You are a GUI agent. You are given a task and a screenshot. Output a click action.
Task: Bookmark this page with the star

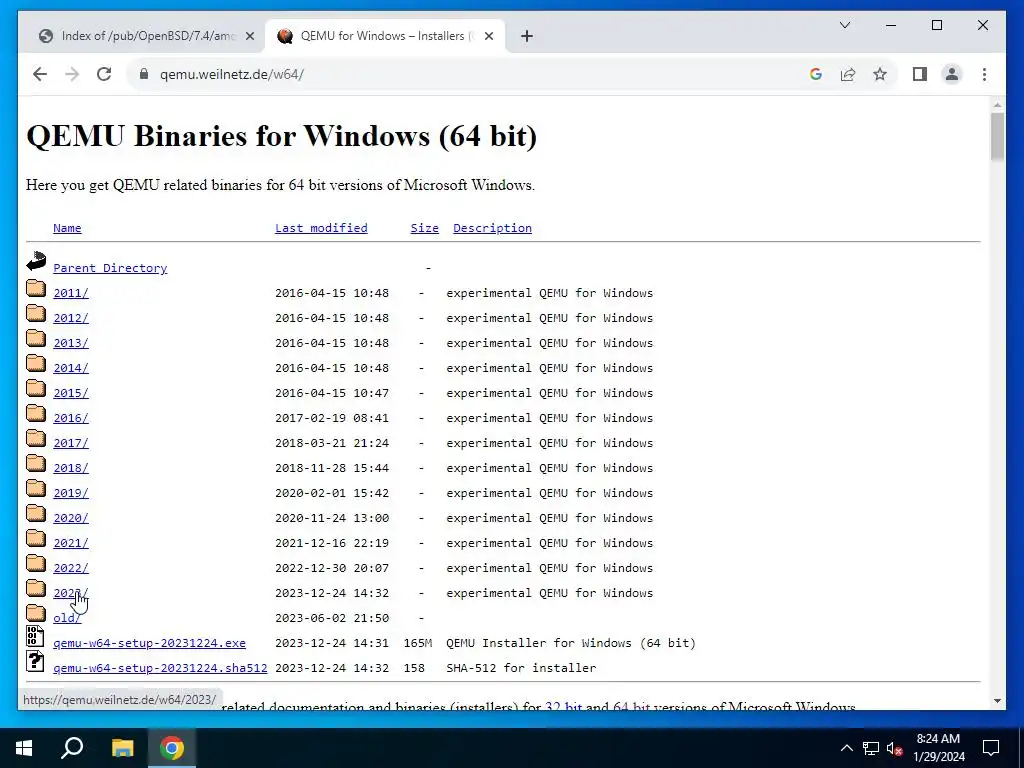[x=880, y=74]
